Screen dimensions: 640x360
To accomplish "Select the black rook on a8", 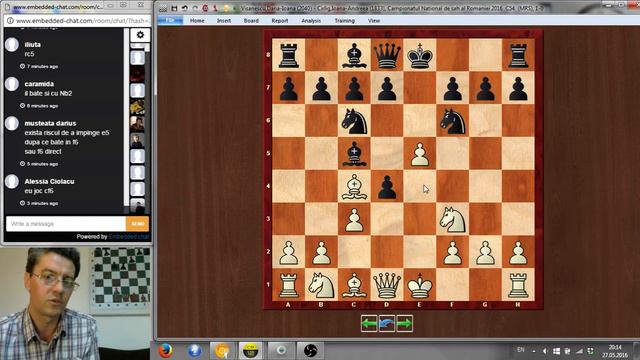I will point(289,55).
